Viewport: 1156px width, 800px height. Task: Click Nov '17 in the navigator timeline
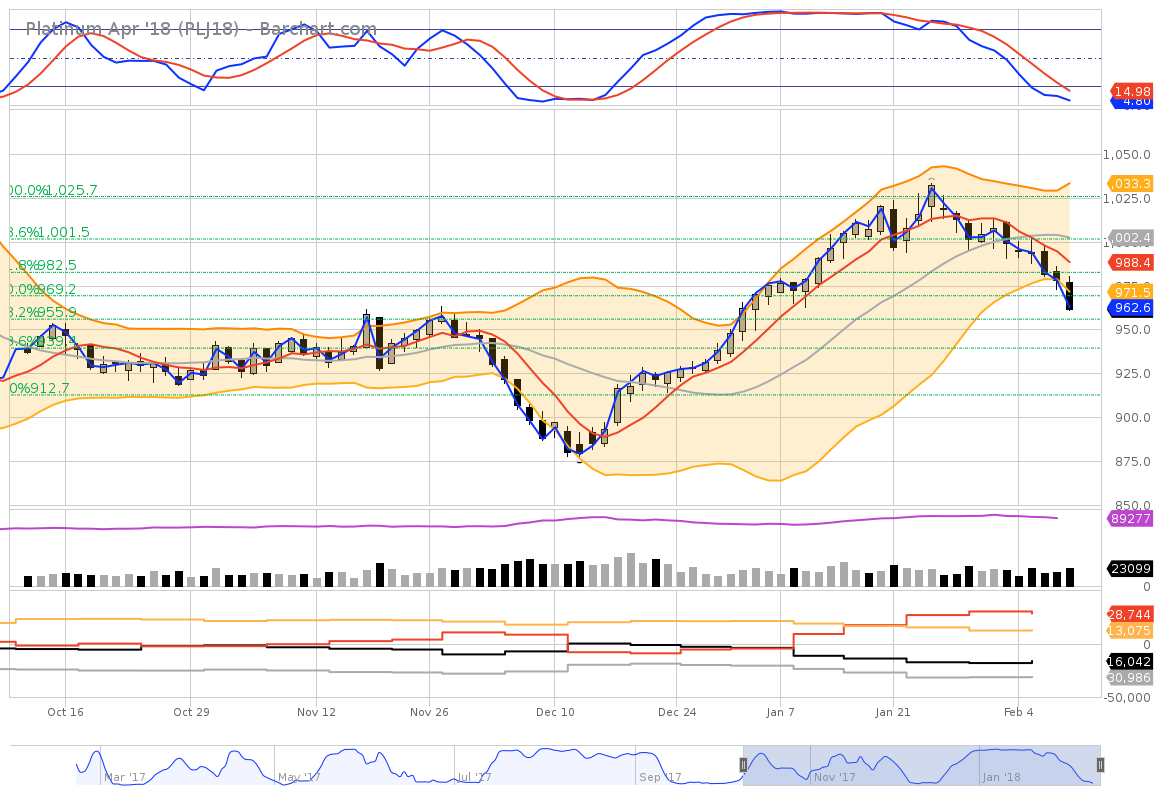click(x=835, y=777)
